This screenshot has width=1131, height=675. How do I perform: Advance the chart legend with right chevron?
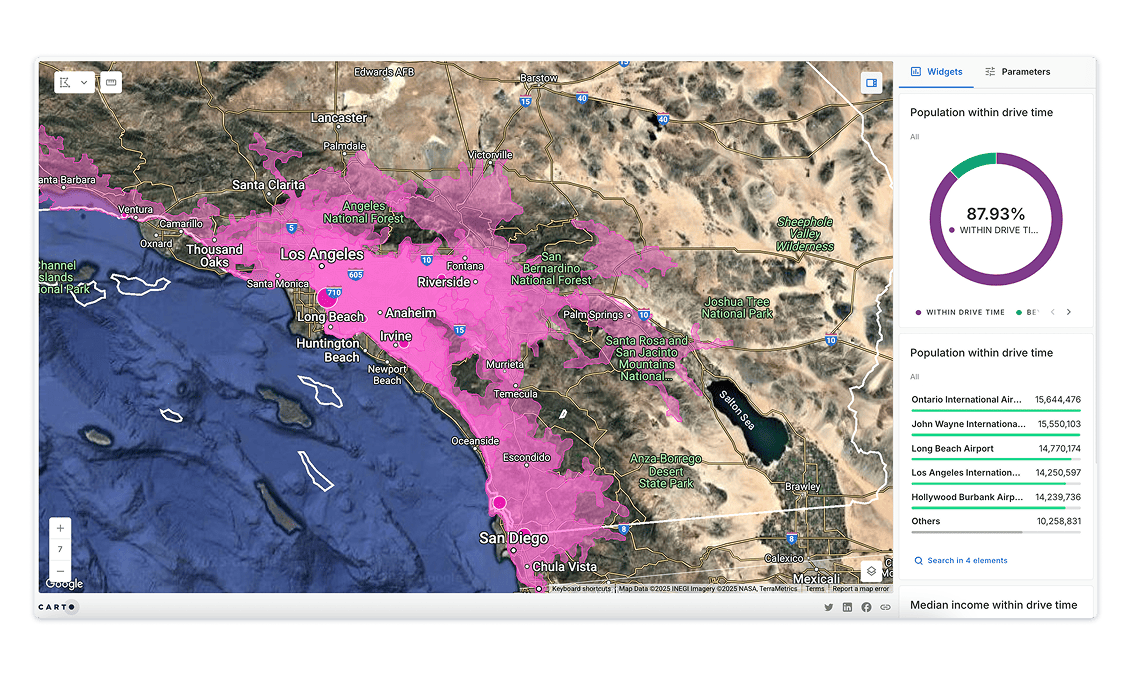pyautogui.click(x=1069, y=312)
